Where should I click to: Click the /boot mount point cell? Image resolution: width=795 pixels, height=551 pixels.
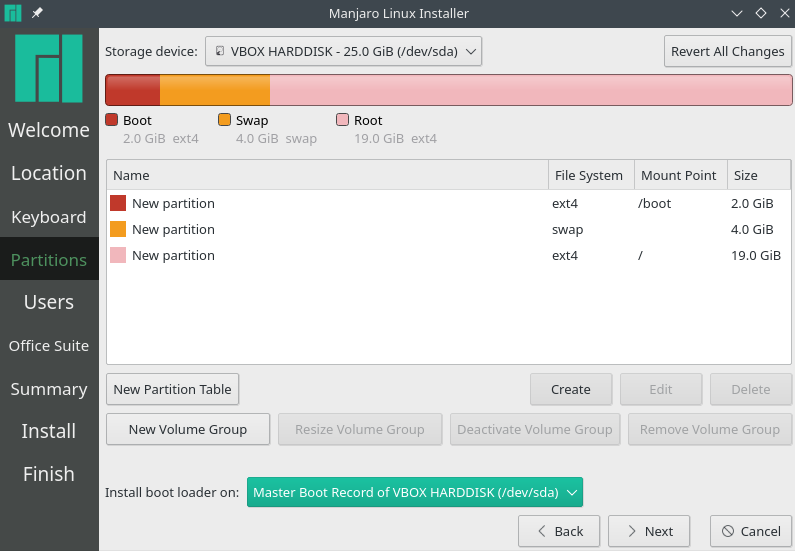pyautogui.click(x=655, y=203)
